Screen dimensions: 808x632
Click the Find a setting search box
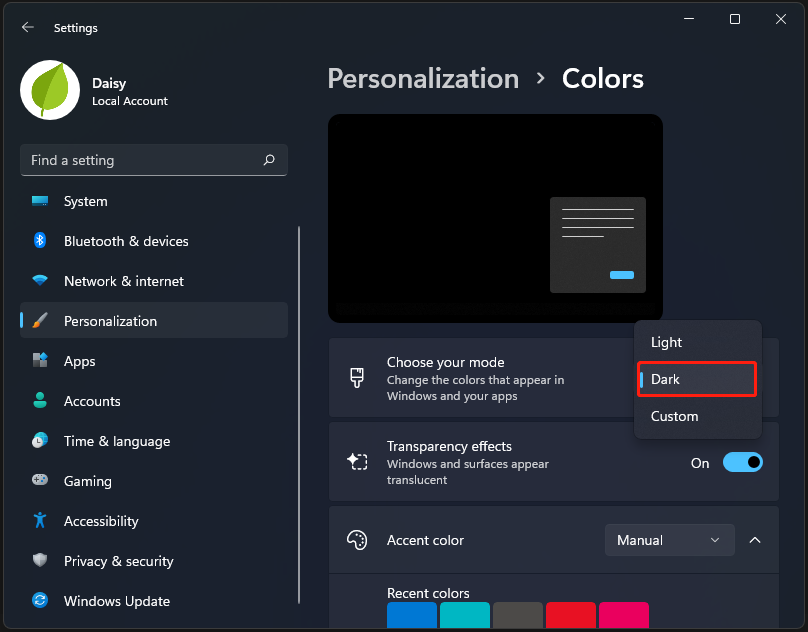coord(154,160)
